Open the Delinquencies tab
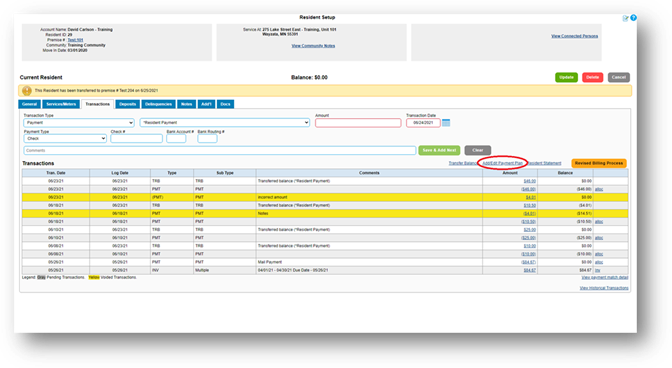Image resolution: width=672 pixels, height=368 pixels. point(158,104)
